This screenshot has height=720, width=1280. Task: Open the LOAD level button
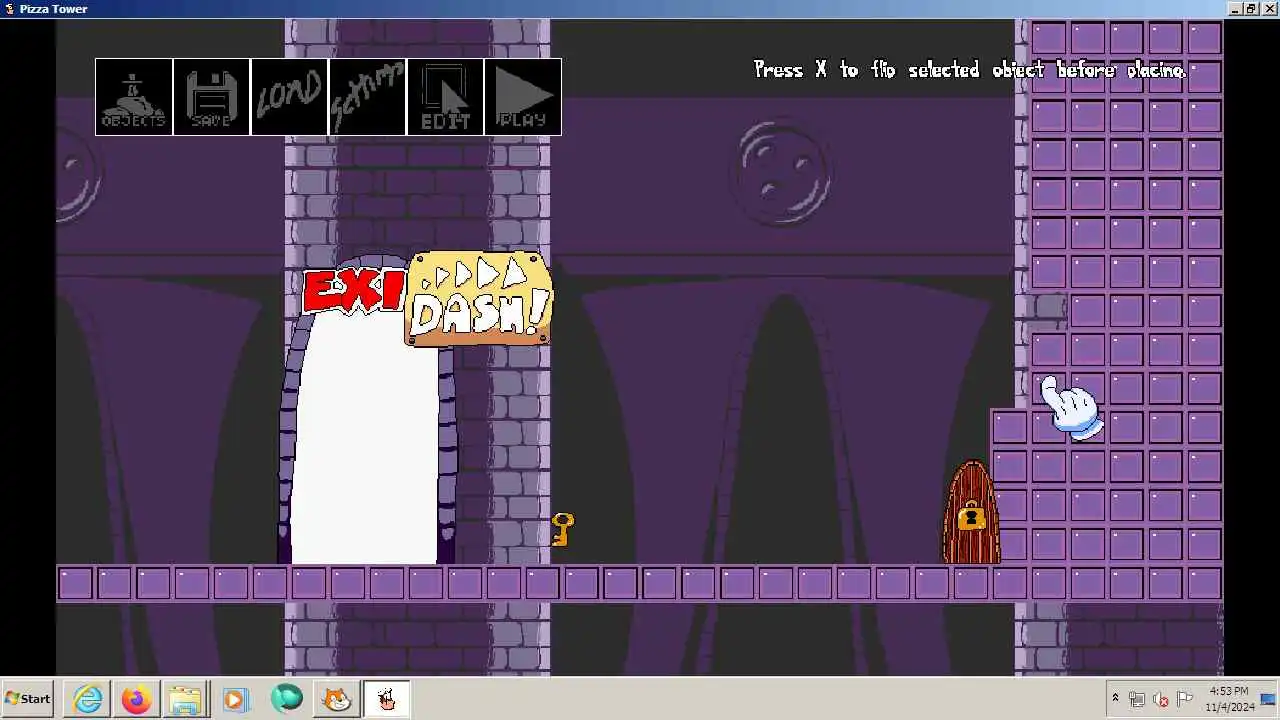pos(289,97)
